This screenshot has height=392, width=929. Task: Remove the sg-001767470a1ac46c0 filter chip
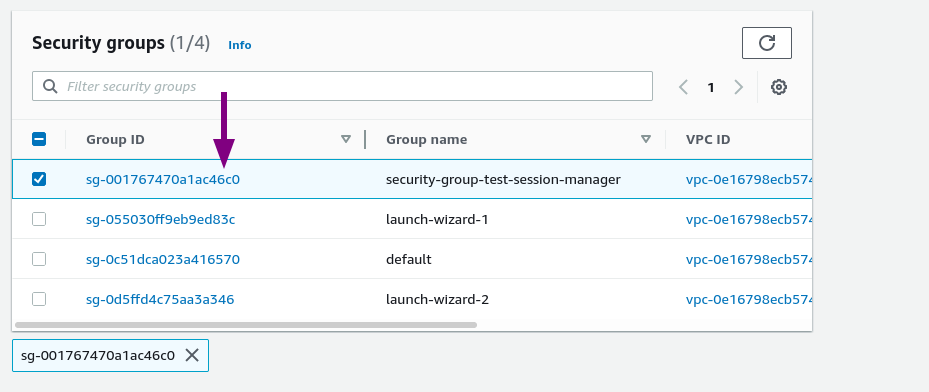tap(192, 355)
